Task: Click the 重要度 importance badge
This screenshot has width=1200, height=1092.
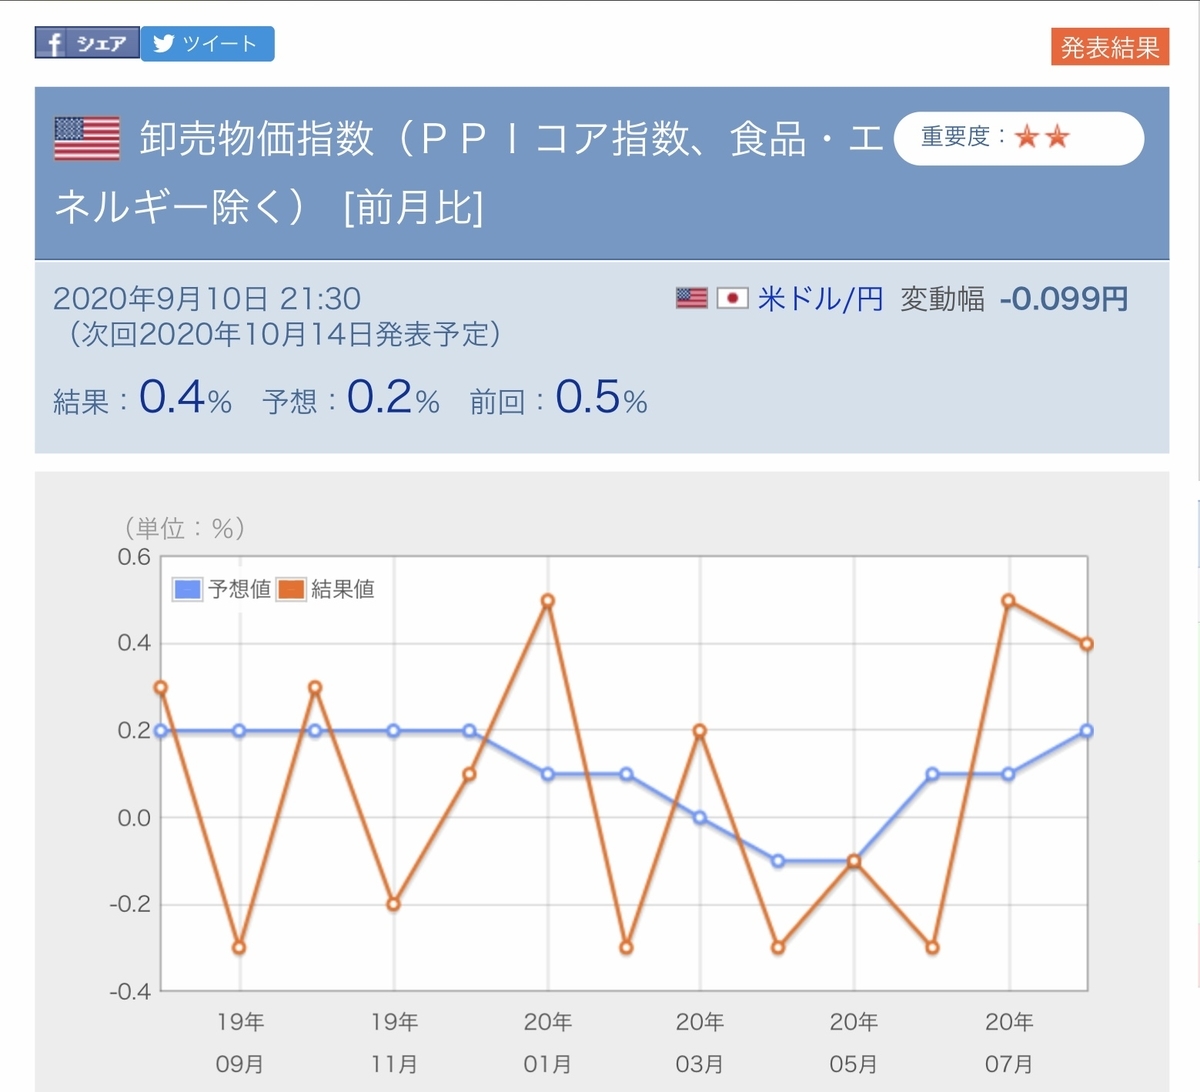Action: pos(1018,138)
